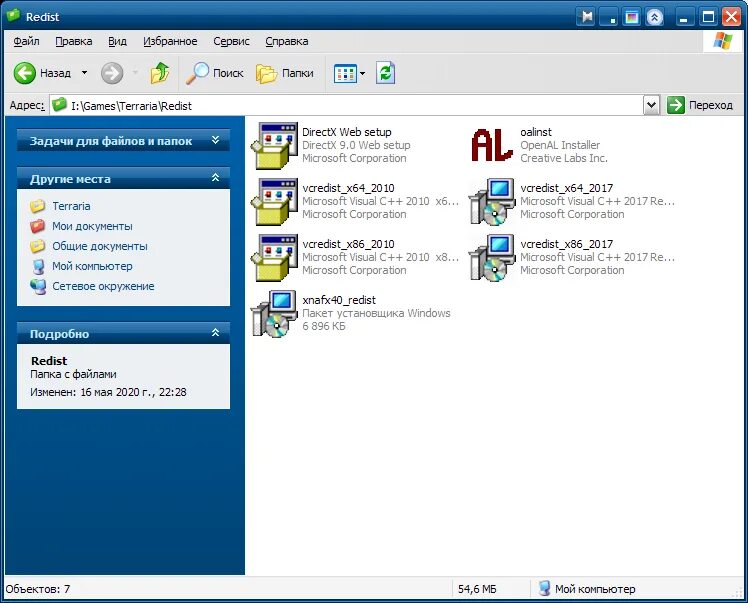
Task: Click the Мой компьютер sidebar icon
Action: tap(38, 266)
